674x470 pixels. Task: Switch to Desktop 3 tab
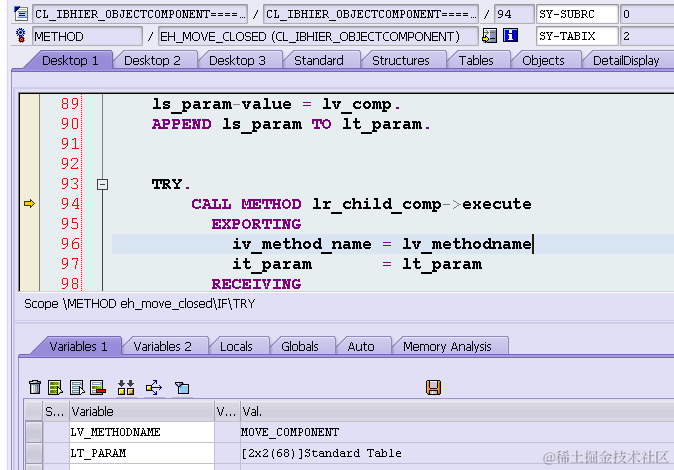point(237,61)
